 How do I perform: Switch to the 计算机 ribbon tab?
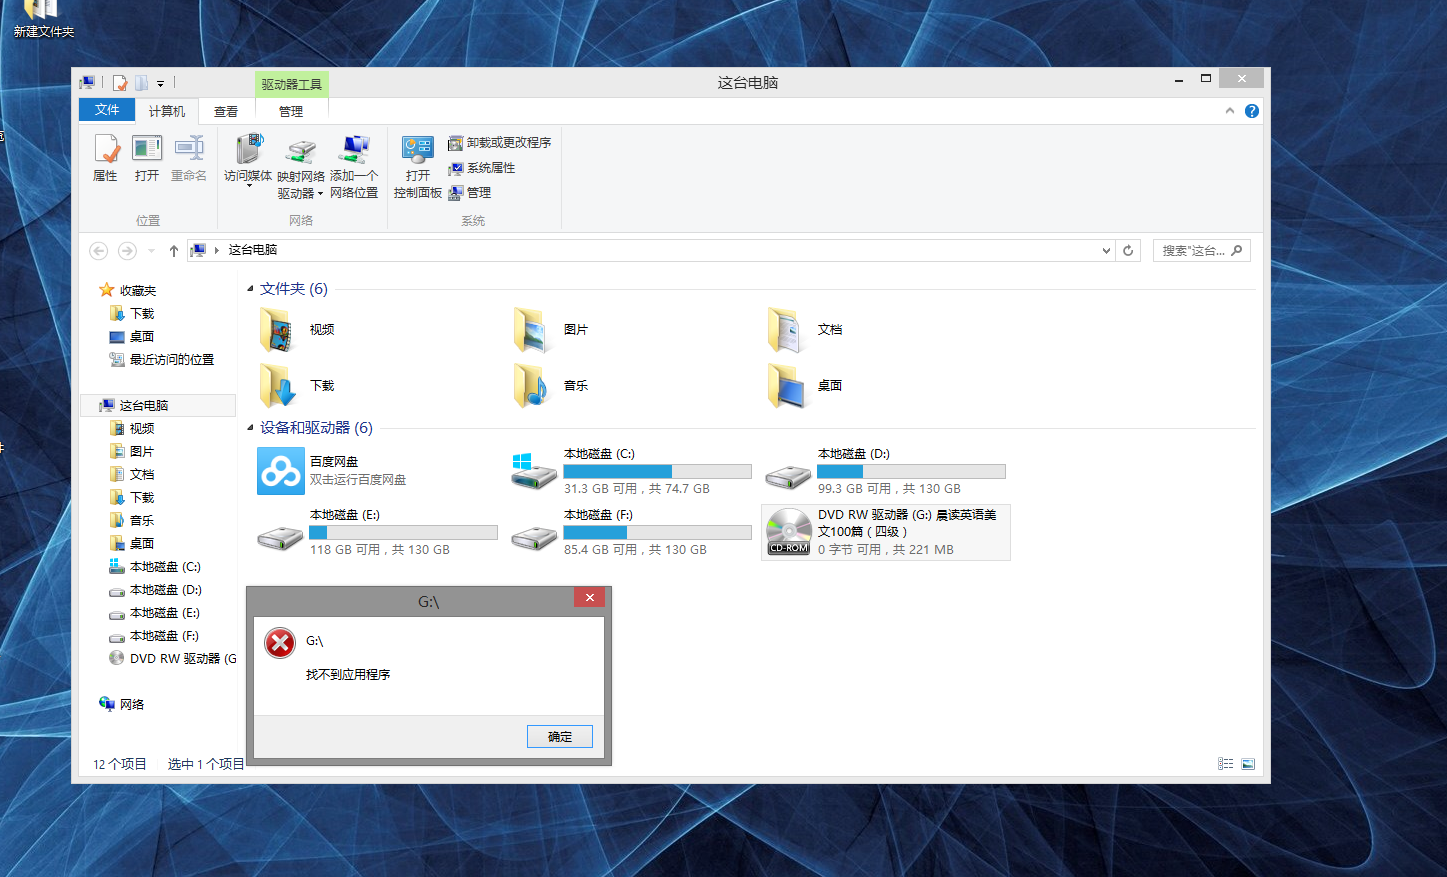[167, 111]
